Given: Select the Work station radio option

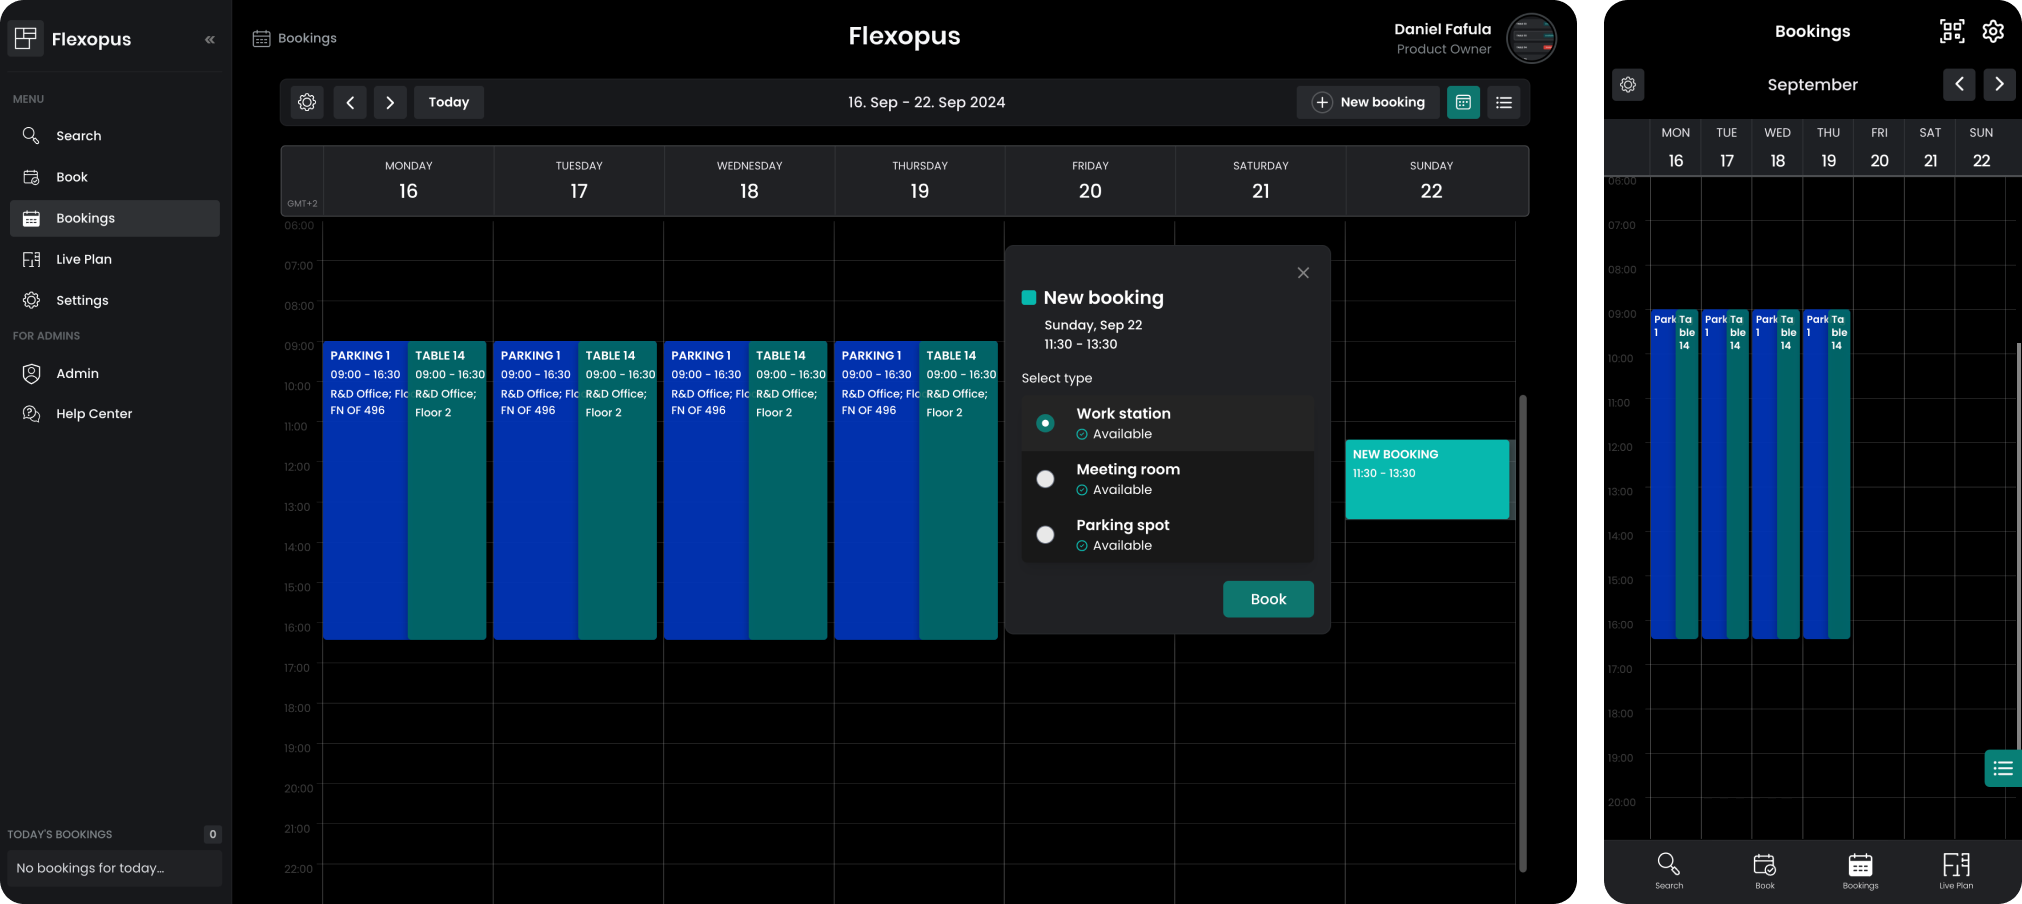Looking at the screenshot, I should coord(1045,423).
